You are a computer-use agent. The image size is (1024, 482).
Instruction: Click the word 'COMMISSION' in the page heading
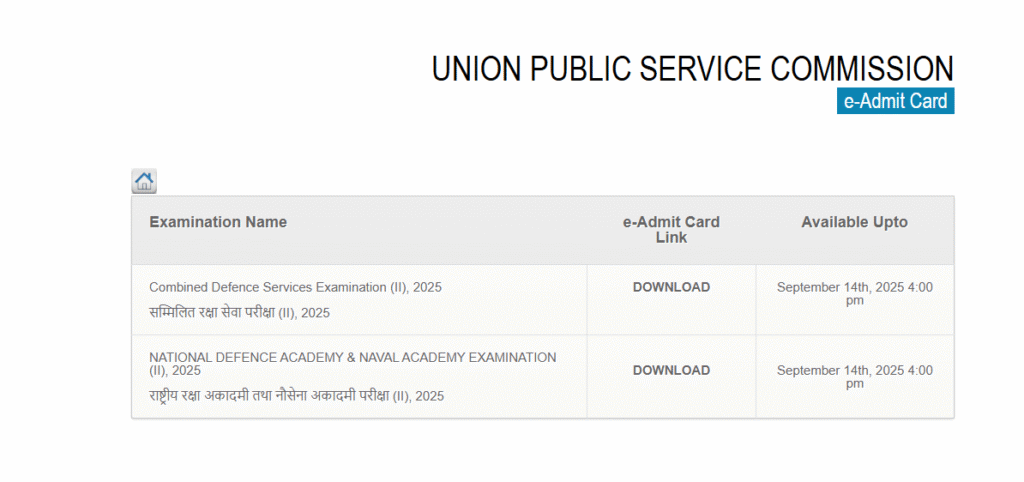pos(862,69)
